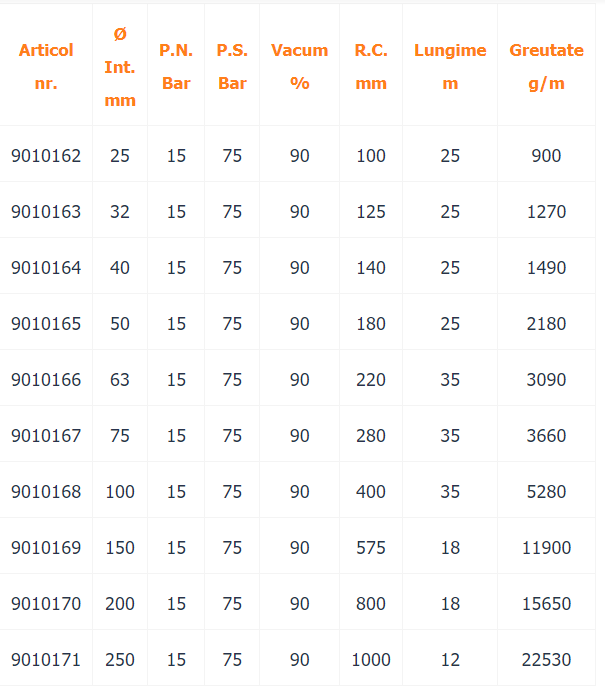Click the Greutate g/m header
Screen dimensions: 605x693
coord(546,67)
